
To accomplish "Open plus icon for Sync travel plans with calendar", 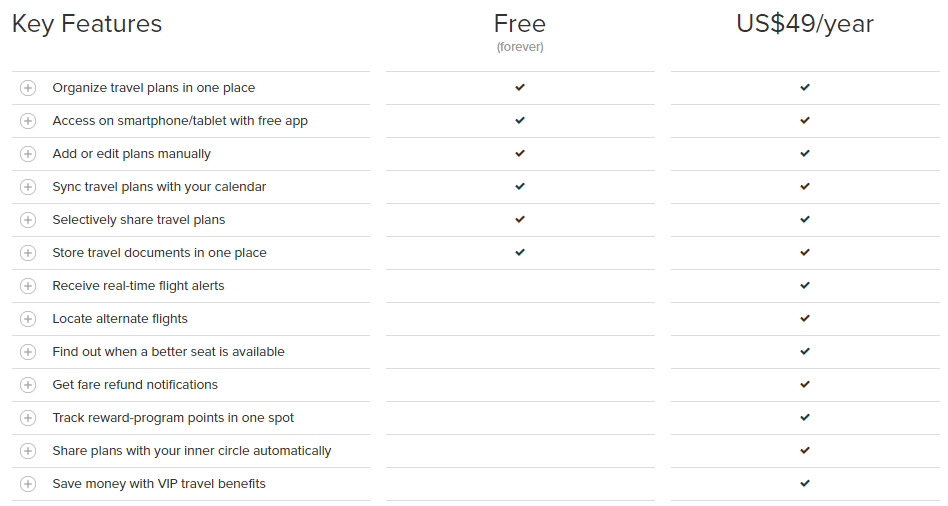I will tap(28, 187).
